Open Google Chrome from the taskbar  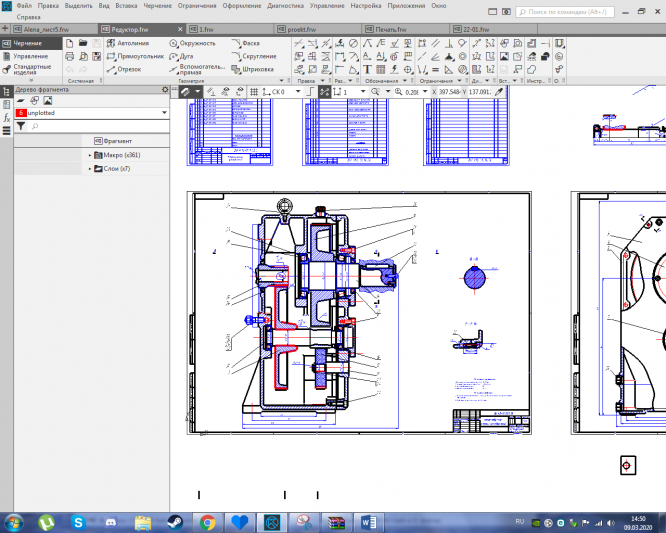pyautogui.click(x=207, y=522)
